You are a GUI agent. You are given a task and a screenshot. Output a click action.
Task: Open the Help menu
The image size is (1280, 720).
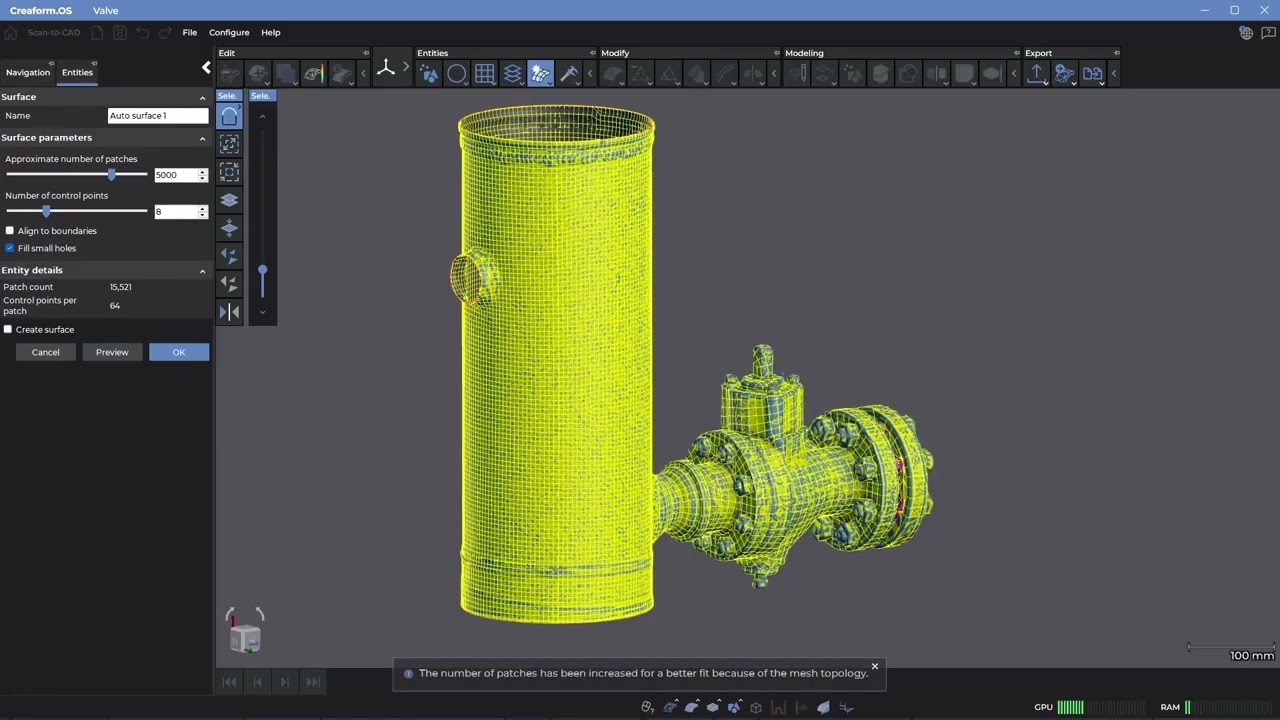click(x=270, y=33)
